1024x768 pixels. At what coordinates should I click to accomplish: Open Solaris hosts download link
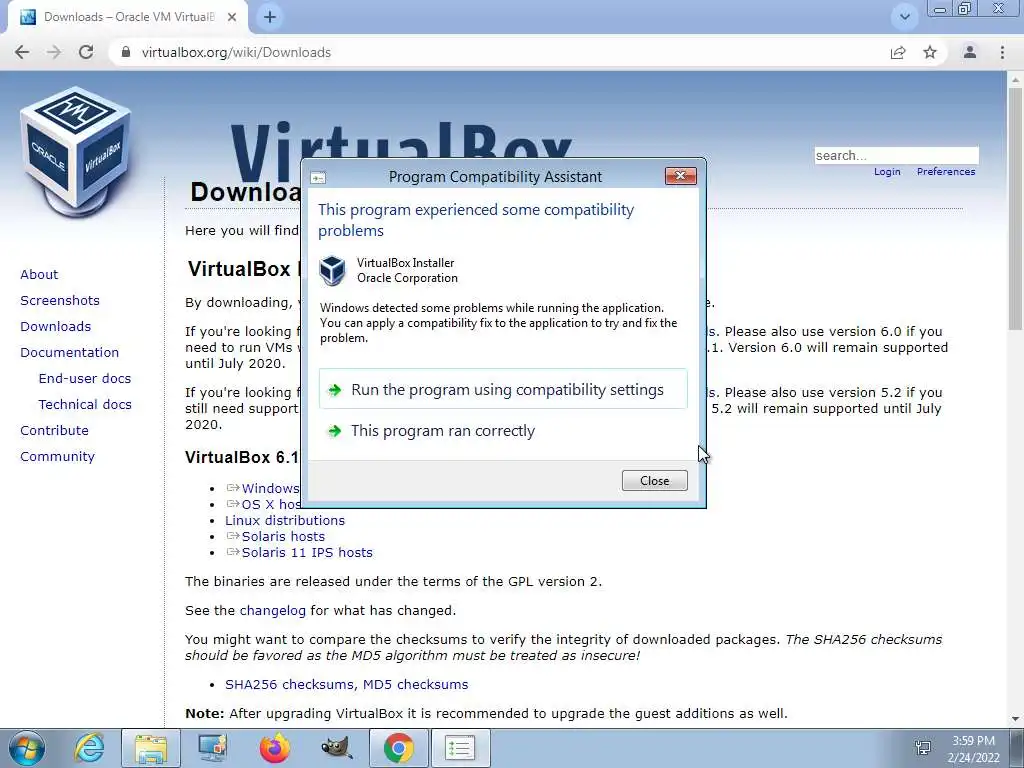(283, 536)
